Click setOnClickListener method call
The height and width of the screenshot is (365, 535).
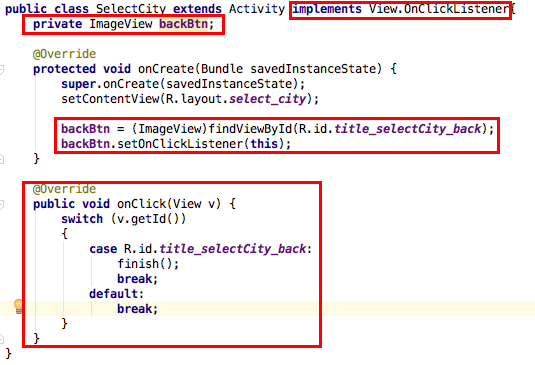coord(180,144)
